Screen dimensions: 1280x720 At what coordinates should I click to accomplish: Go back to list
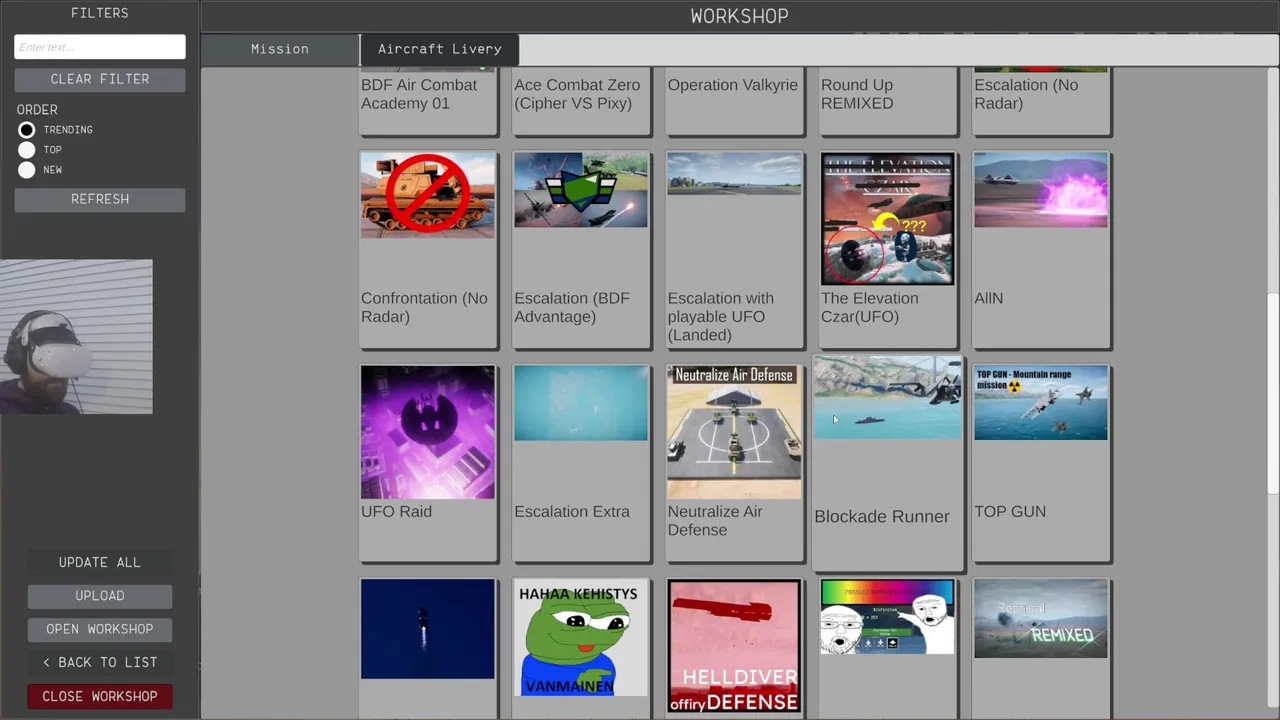click(x=100, y=662)
